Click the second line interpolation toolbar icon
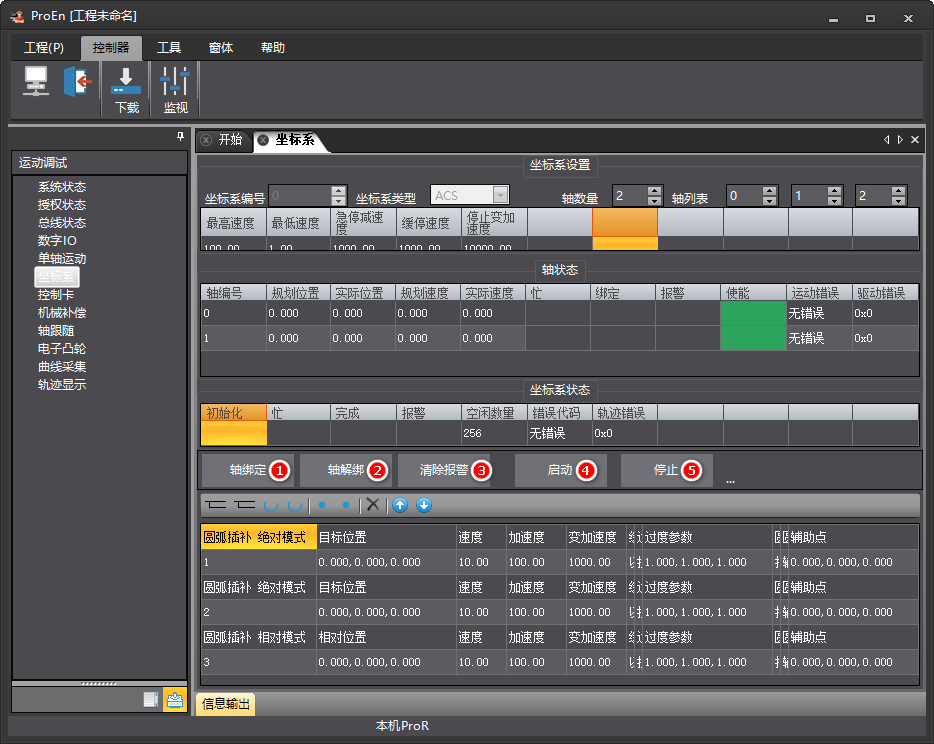Viewport: 934px width, 744px height. tap(244, 505)
